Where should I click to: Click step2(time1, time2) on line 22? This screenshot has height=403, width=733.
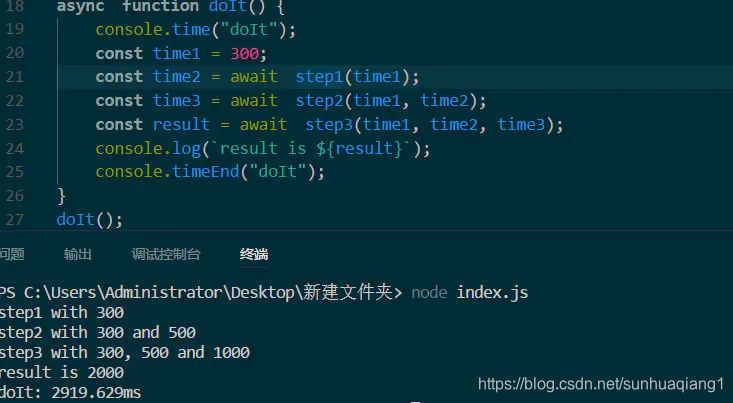pos(386,101)
